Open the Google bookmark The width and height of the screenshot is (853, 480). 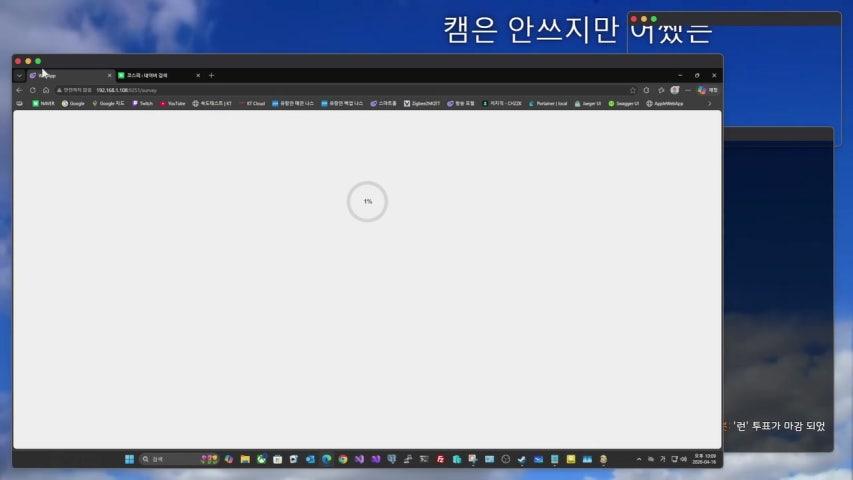(x=73, y=103)
